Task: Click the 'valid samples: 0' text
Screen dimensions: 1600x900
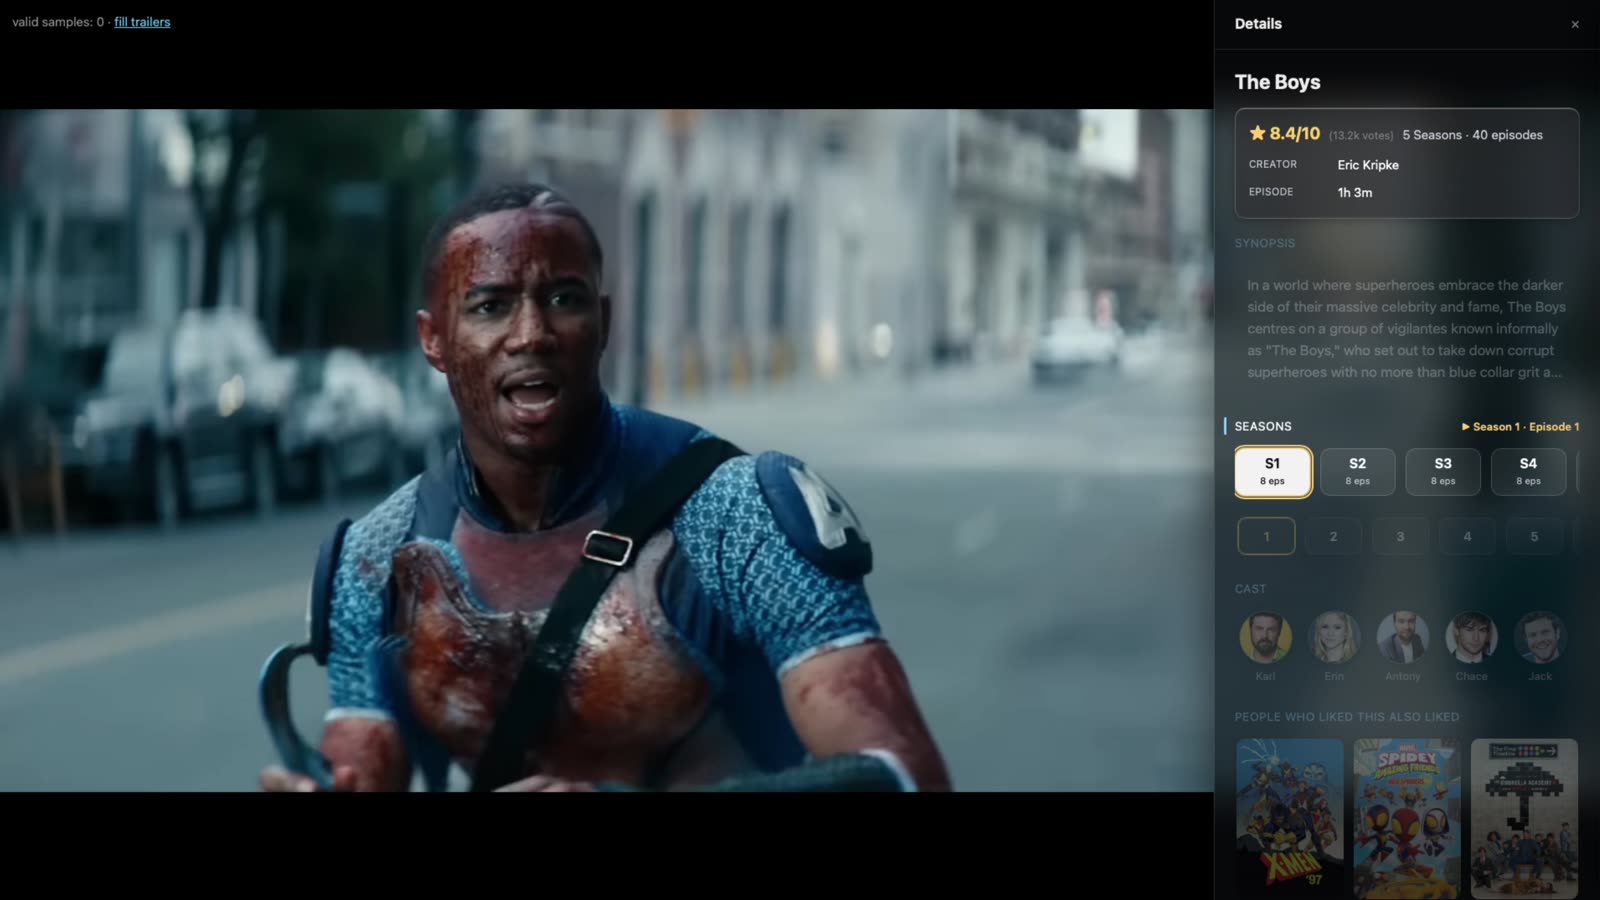Action: pyautogui.click(x=58, y=22)
